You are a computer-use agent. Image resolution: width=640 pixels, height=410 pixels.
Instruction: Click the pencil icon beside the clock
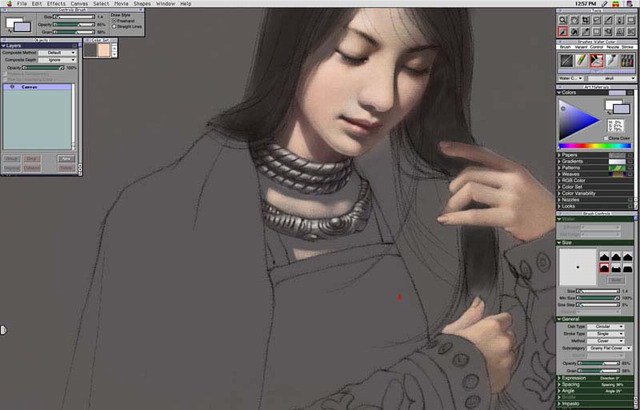[605, 4]
